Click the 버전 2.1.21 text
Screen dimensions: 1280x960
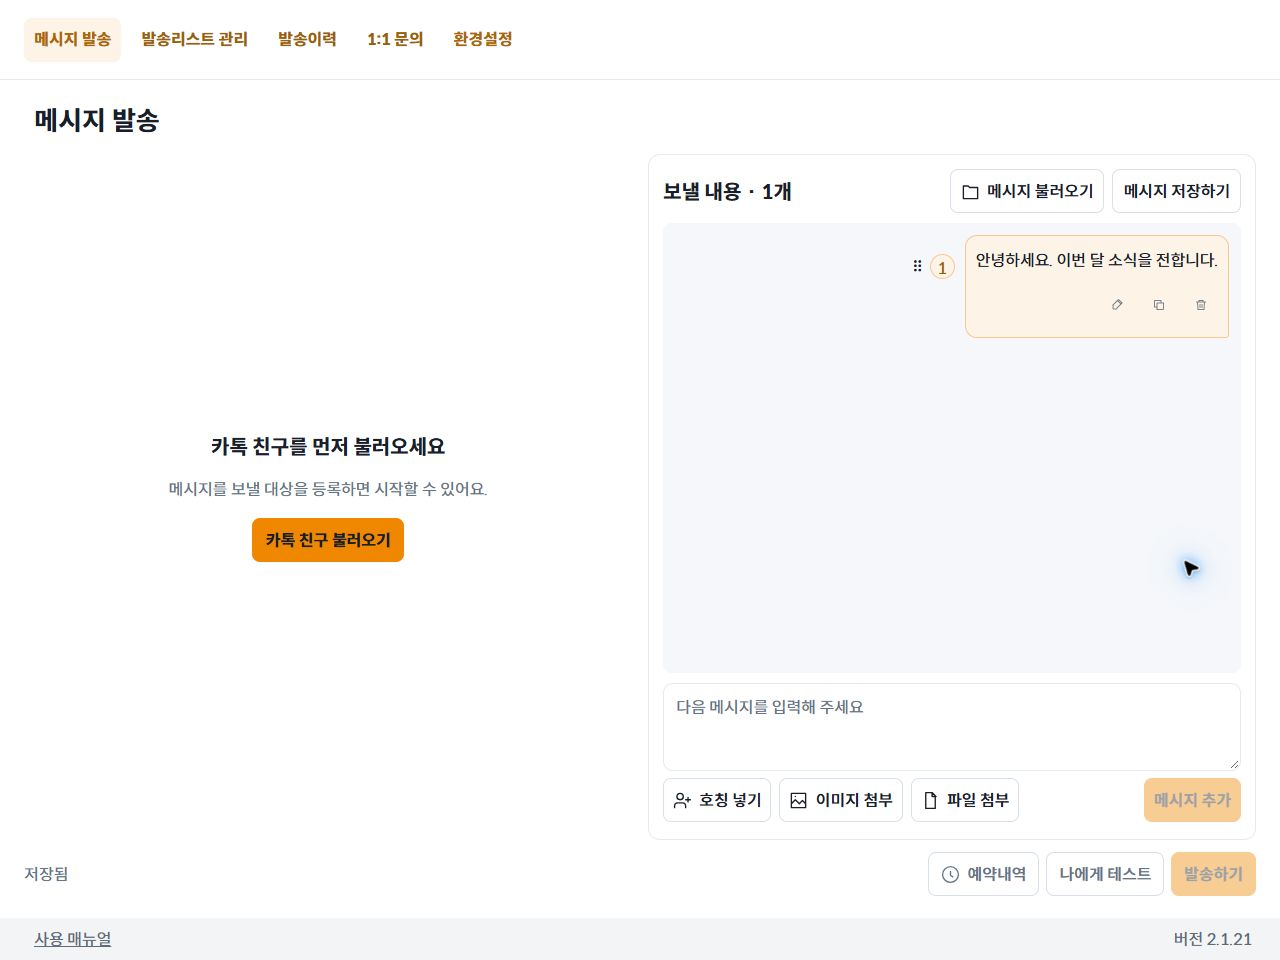1213,939
